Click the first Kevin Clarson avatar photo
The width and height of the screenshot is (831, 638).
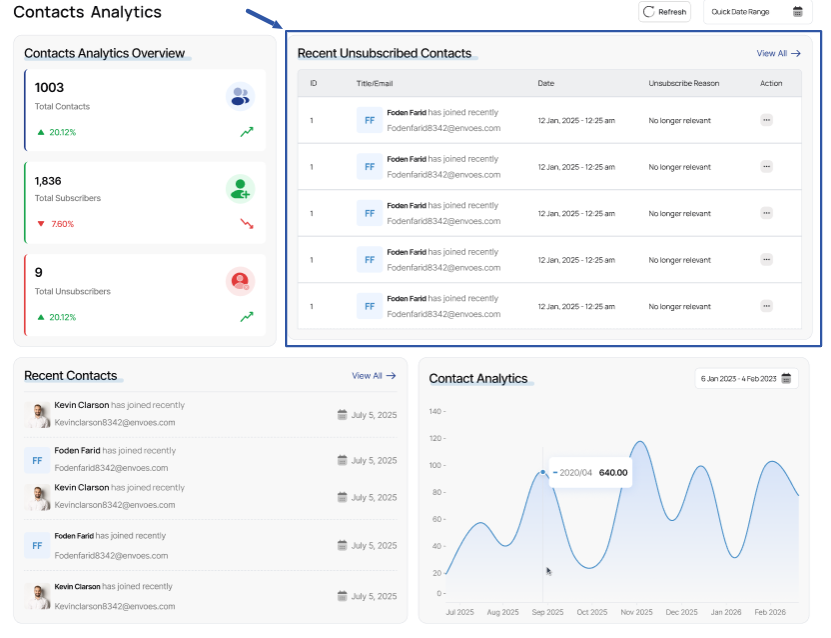click(x=37, y=414)
